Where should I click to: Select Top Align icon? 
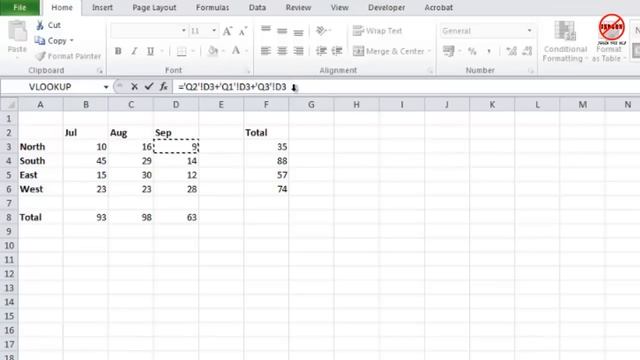coord(266,30)
